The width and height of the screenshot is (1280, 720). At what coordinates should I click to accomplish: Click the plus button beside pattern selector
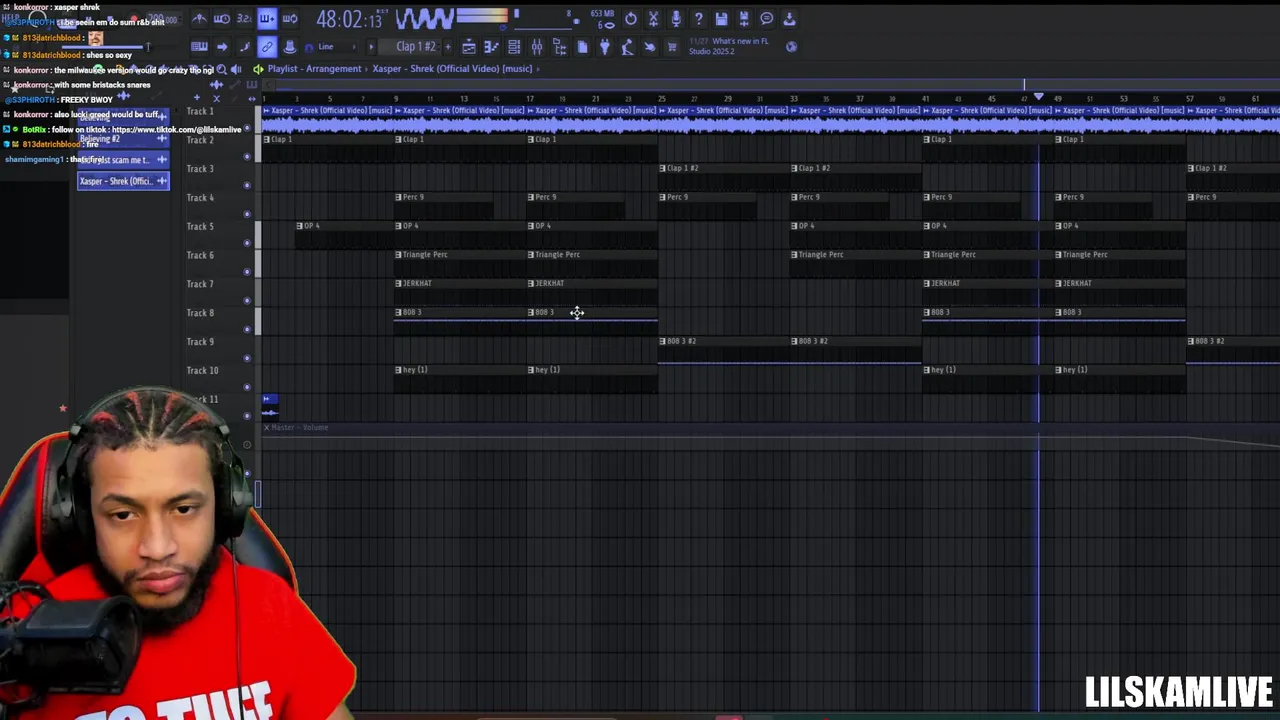click(x=448, y=47)
